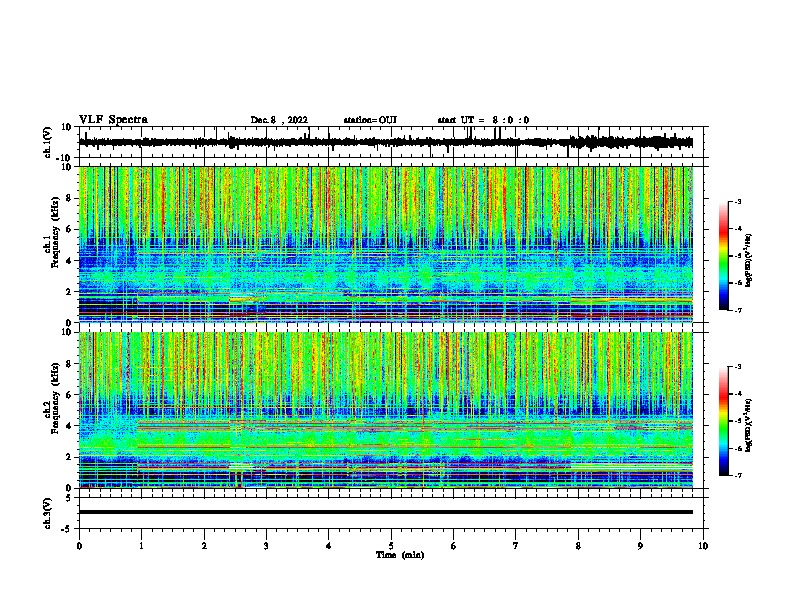This screenshot has height=612, width=792.
Task: Click the "-5" tick on ch.3(V) axis
Action: 67,529
